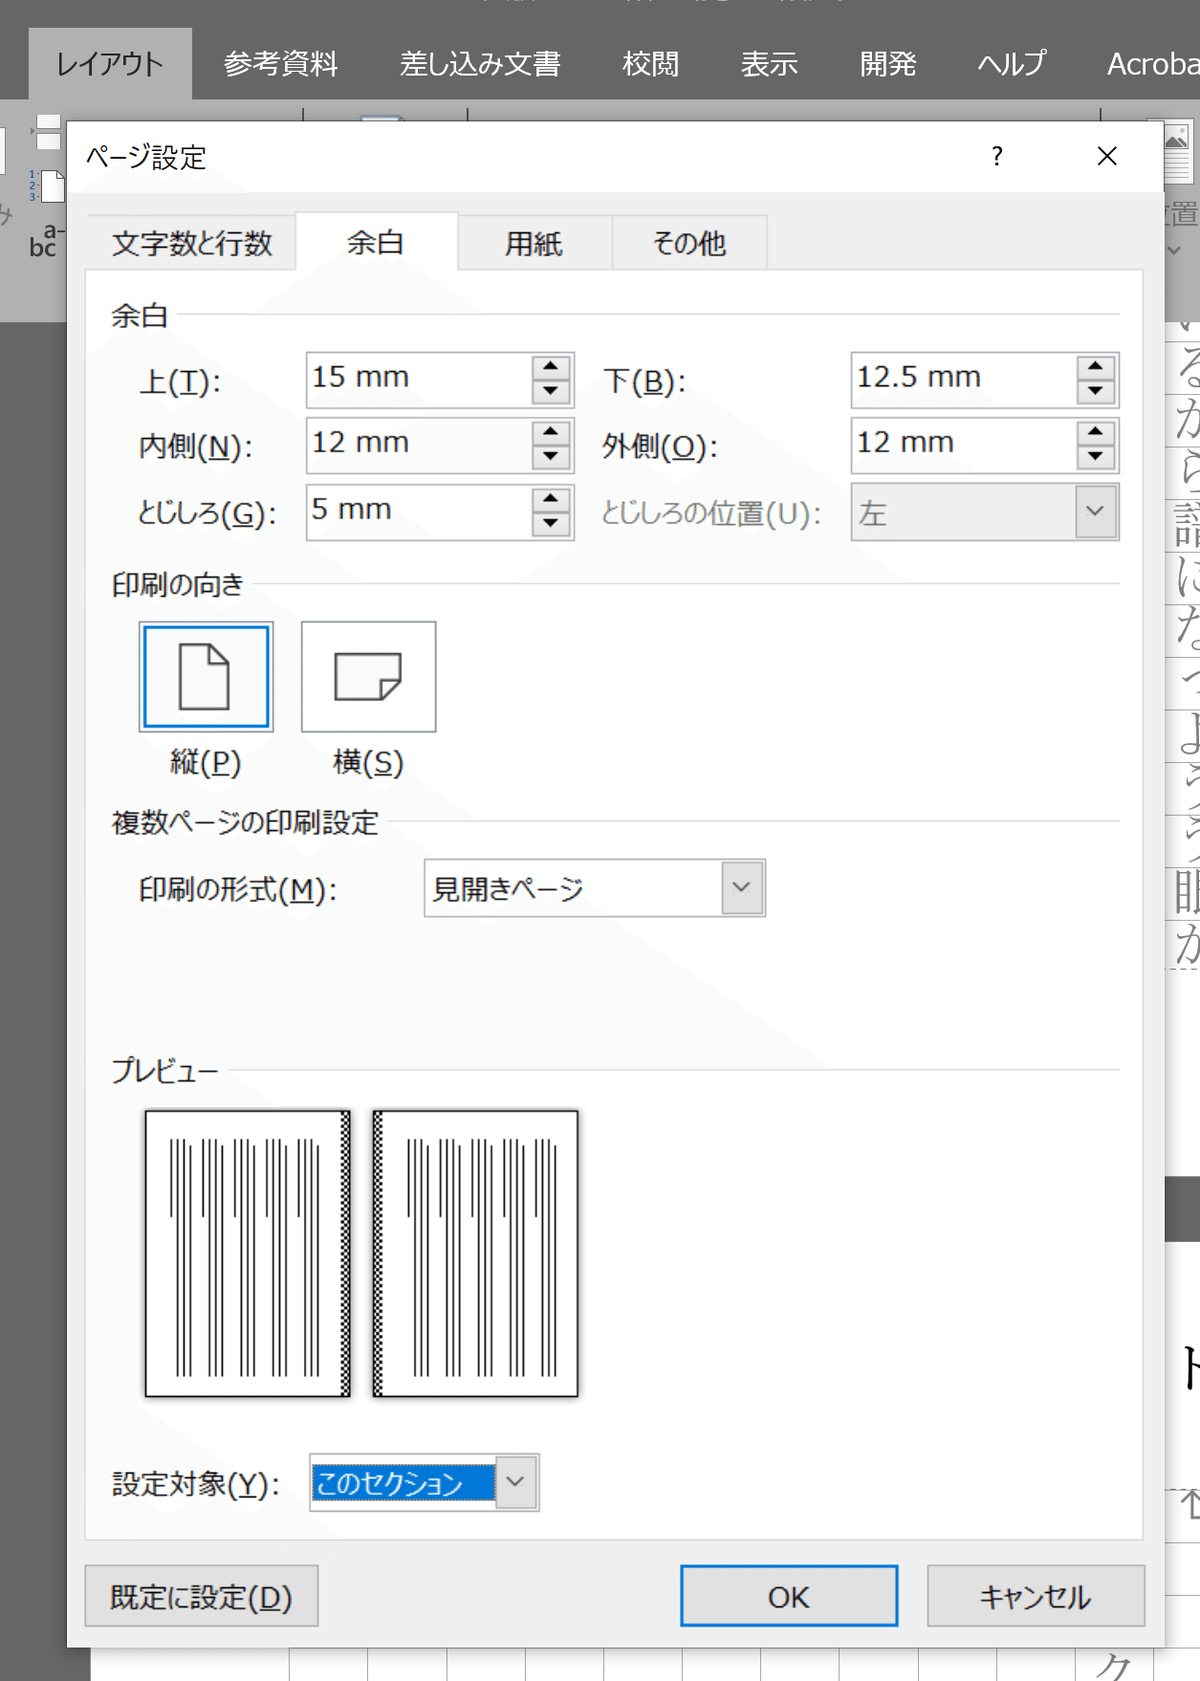Increase the 外側(O) outside margin value
This screenshot has height=1681, width=1200.
[x=1096, y=432]
